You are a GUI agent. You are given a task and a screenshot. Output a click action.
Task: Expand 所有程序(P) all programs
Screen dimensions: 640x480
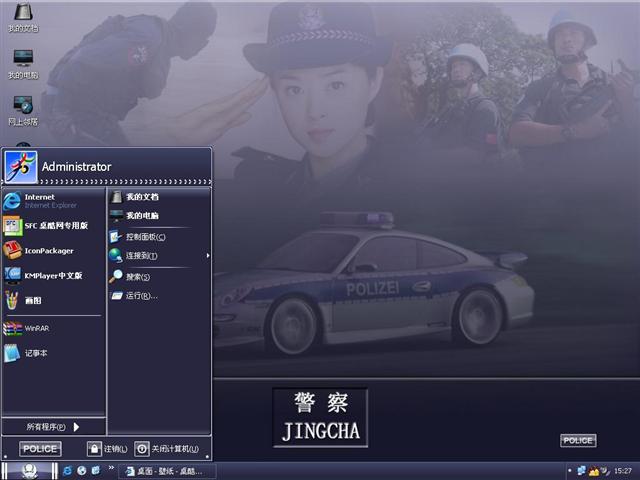pyautogui.click(x=53, y=427)
